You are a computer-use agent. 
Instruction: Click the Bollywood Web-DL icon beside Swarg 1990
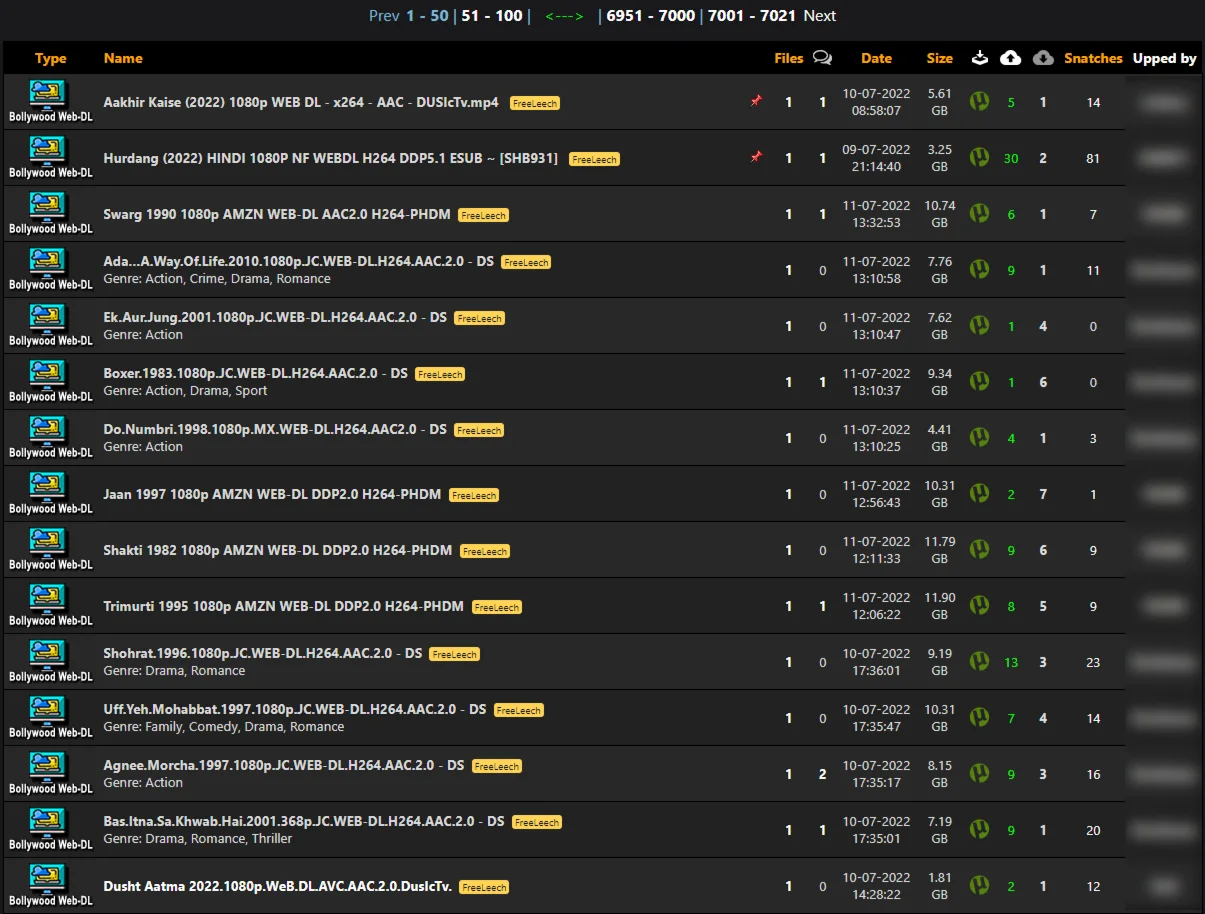click(50, 214)
